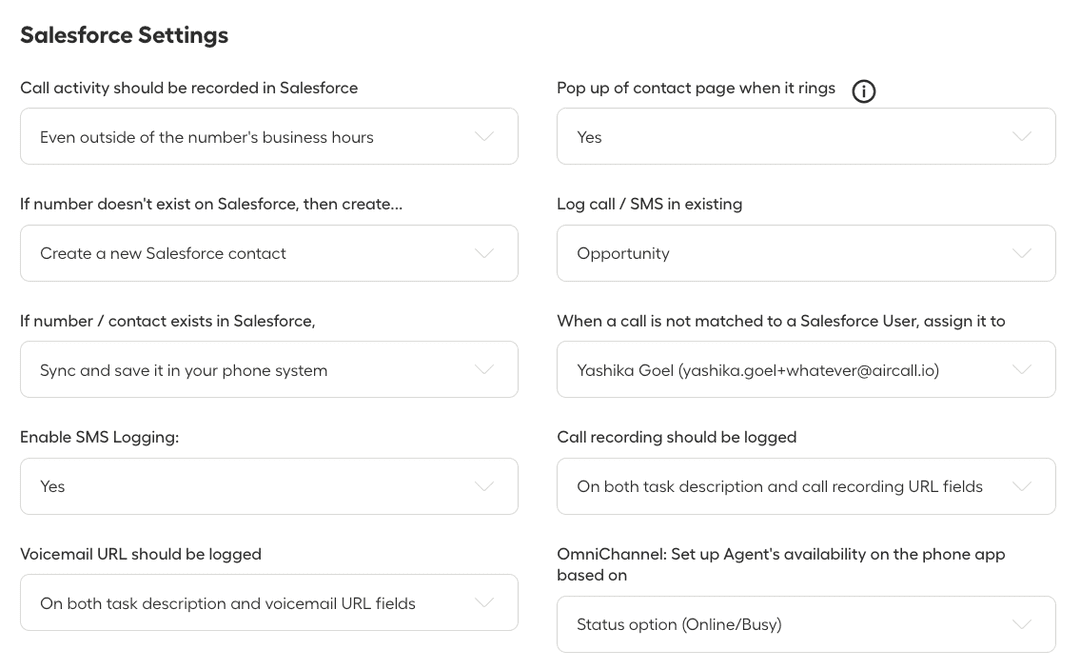
Task: Click chevron arrow beside the Opportunity value
Action: pos(1021,253)
